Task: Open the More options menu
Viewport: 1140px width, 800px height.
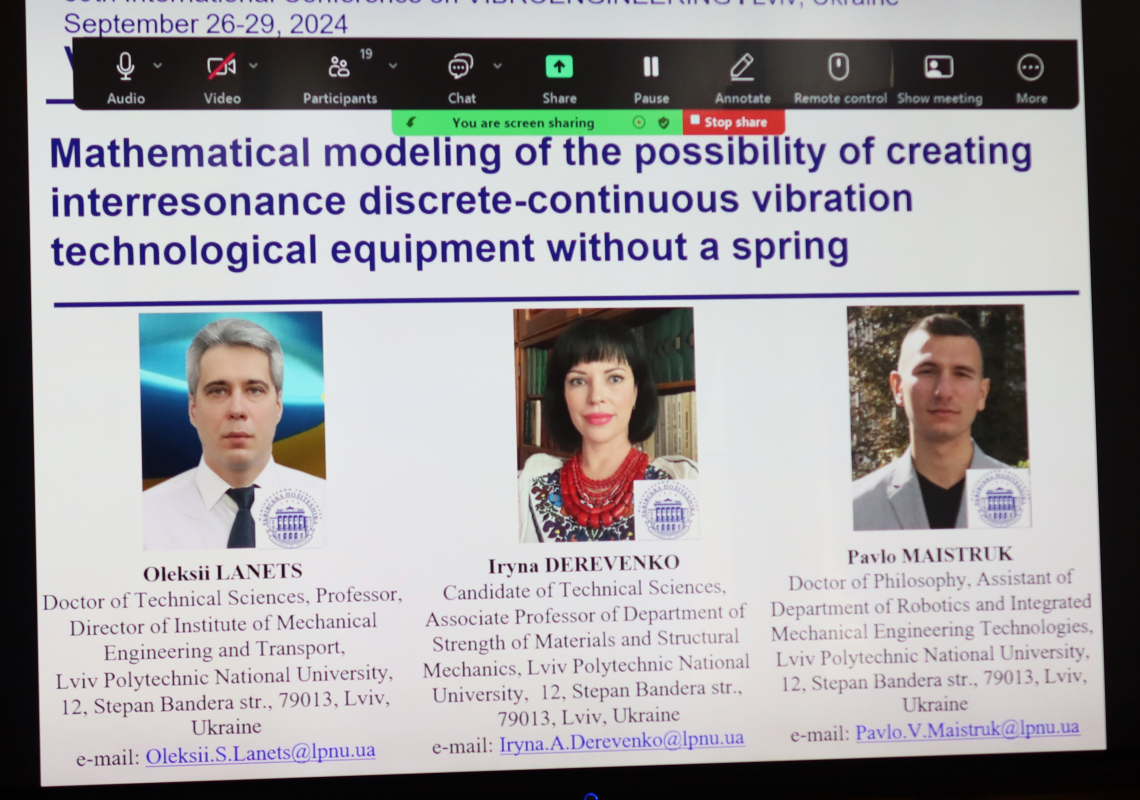Action: 1030,67
